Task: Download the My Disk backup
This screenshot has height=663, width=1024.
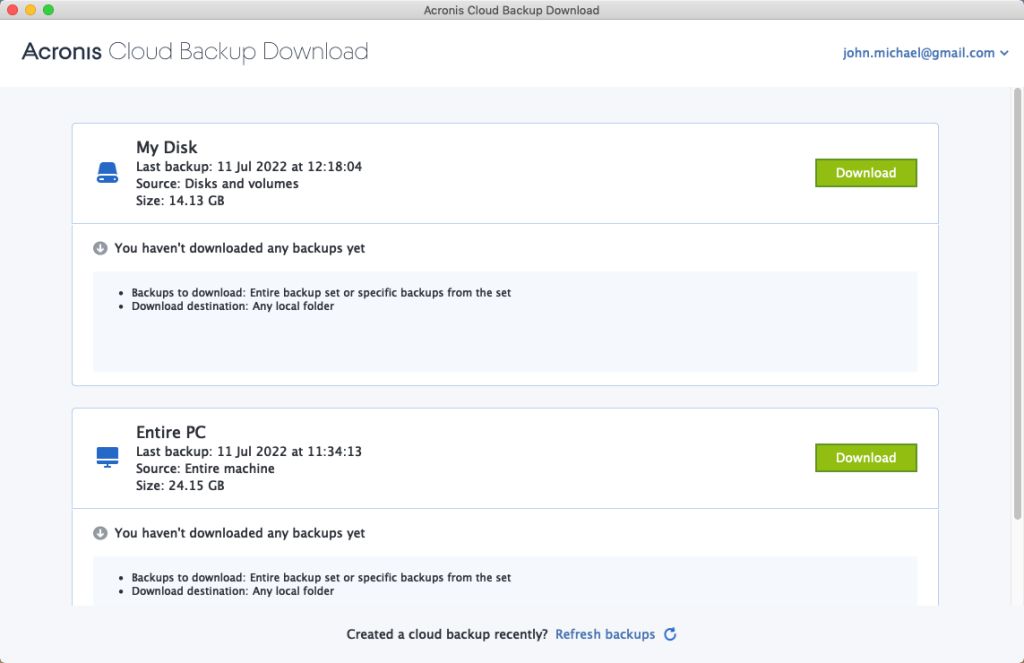Action: pos(865,173)
